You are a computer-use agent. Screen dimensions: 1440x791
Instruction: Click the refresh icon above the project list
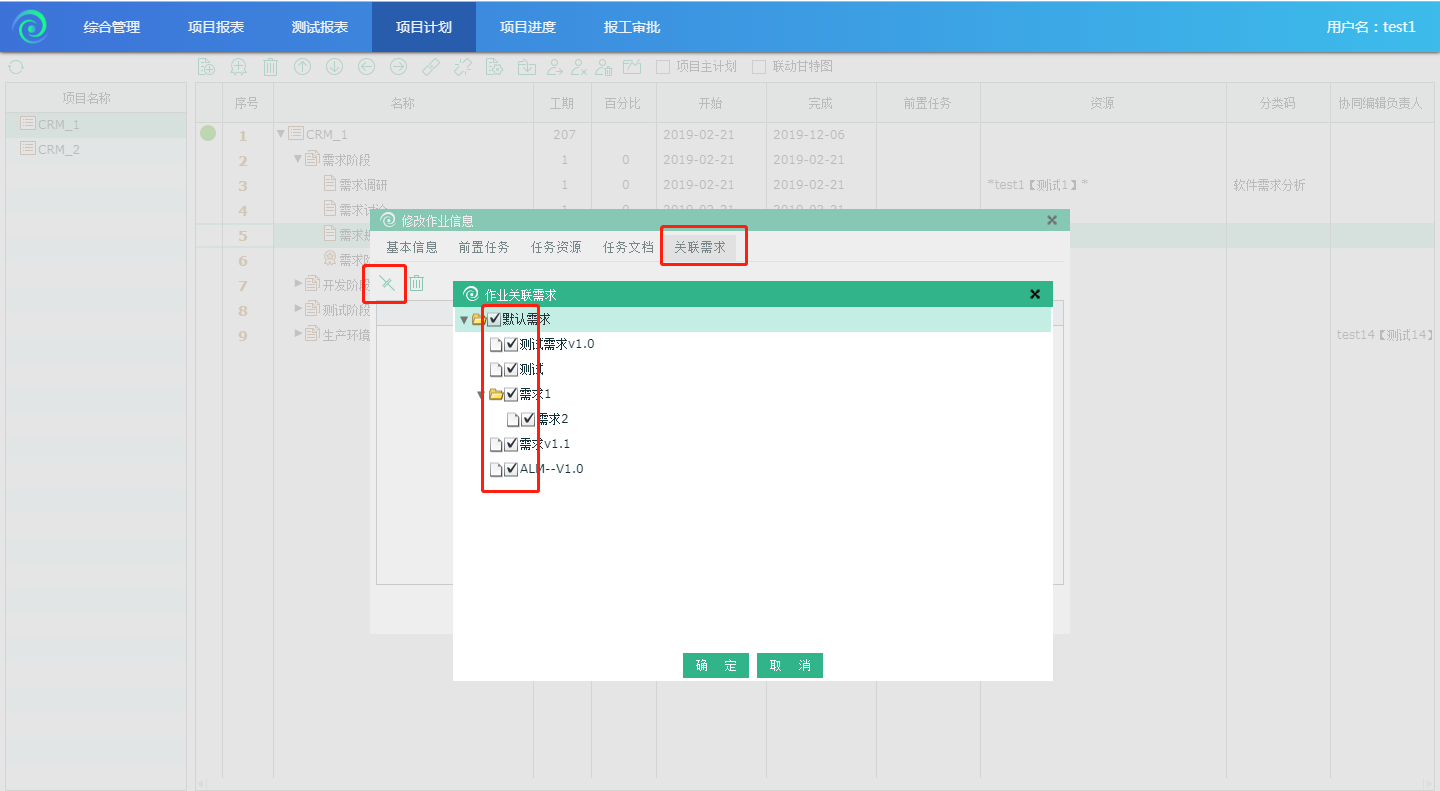pos(16,67)
